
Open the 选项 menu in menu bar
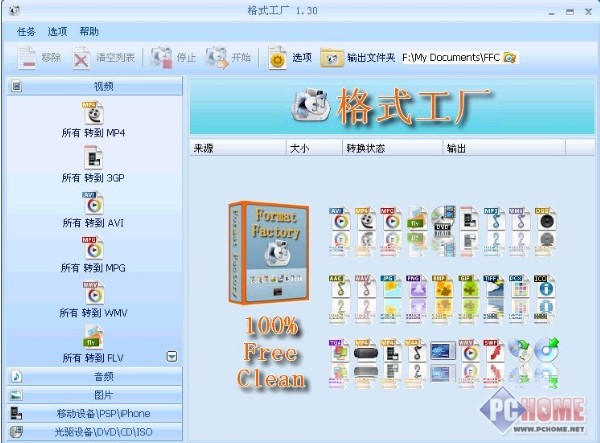click(57, 31)
